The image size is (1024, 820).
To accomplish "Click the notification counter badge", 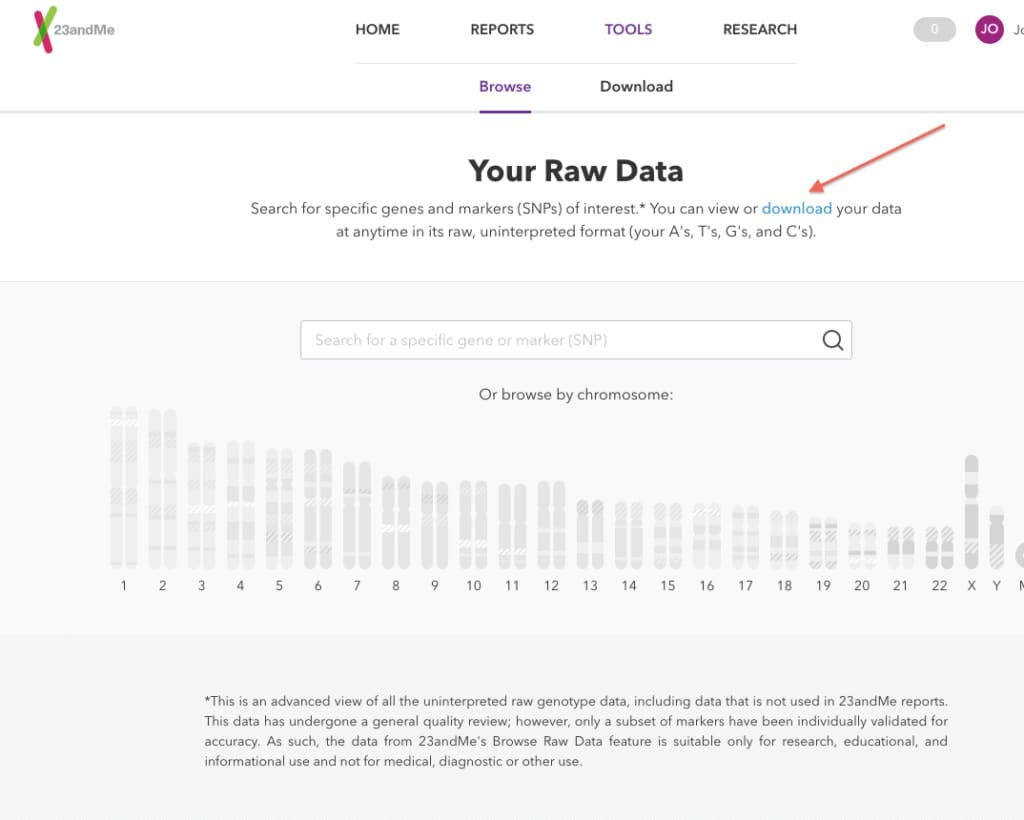I will [934, 29].
